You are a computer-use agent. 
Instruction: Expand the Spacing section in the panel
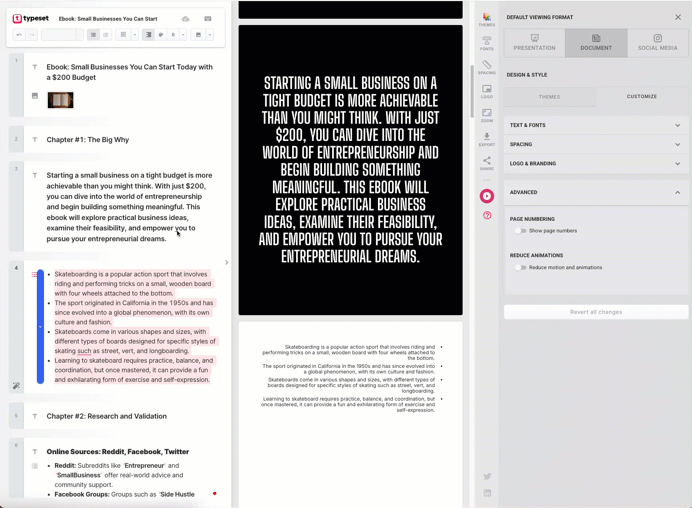pos(596,144)
